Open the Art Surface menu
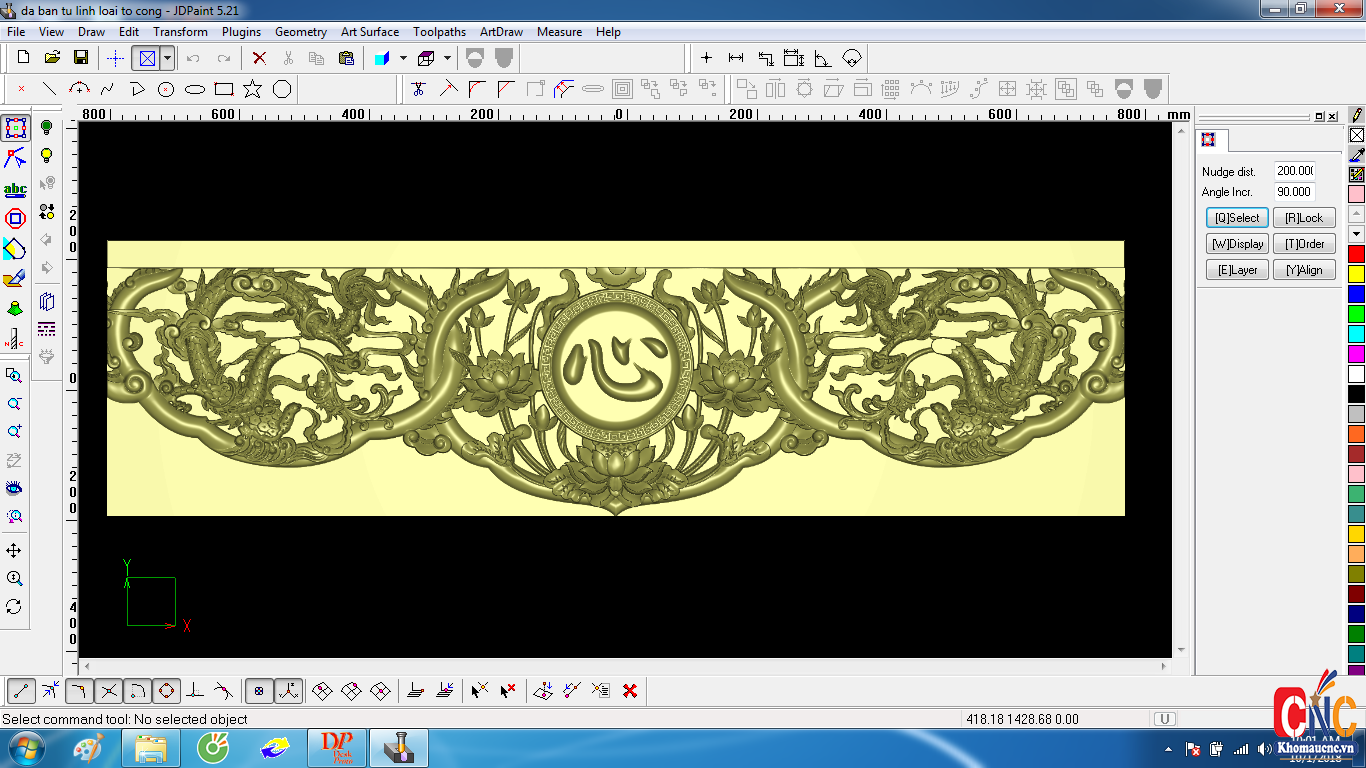Viewport: 1366px width, 768px height. tap(369, 32)
